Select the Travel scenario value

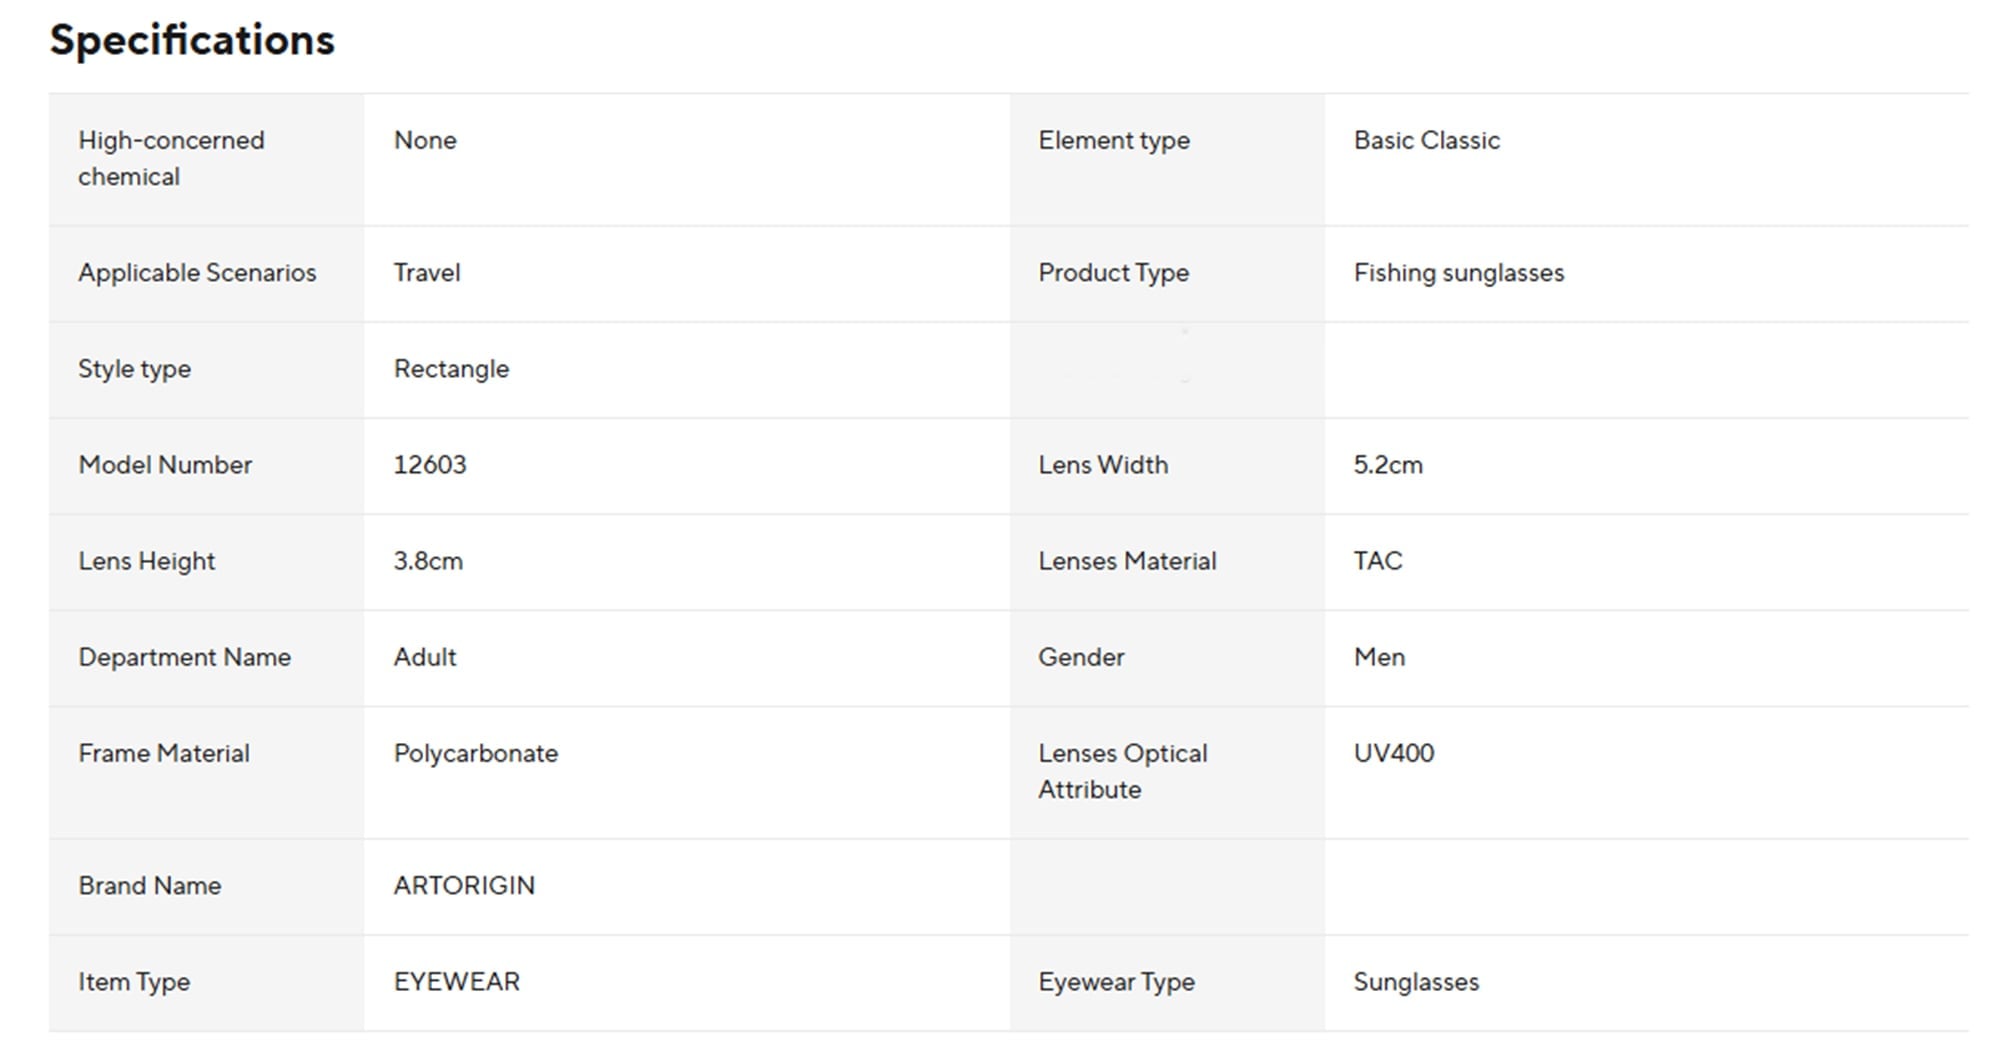click(x=427, y=273)
